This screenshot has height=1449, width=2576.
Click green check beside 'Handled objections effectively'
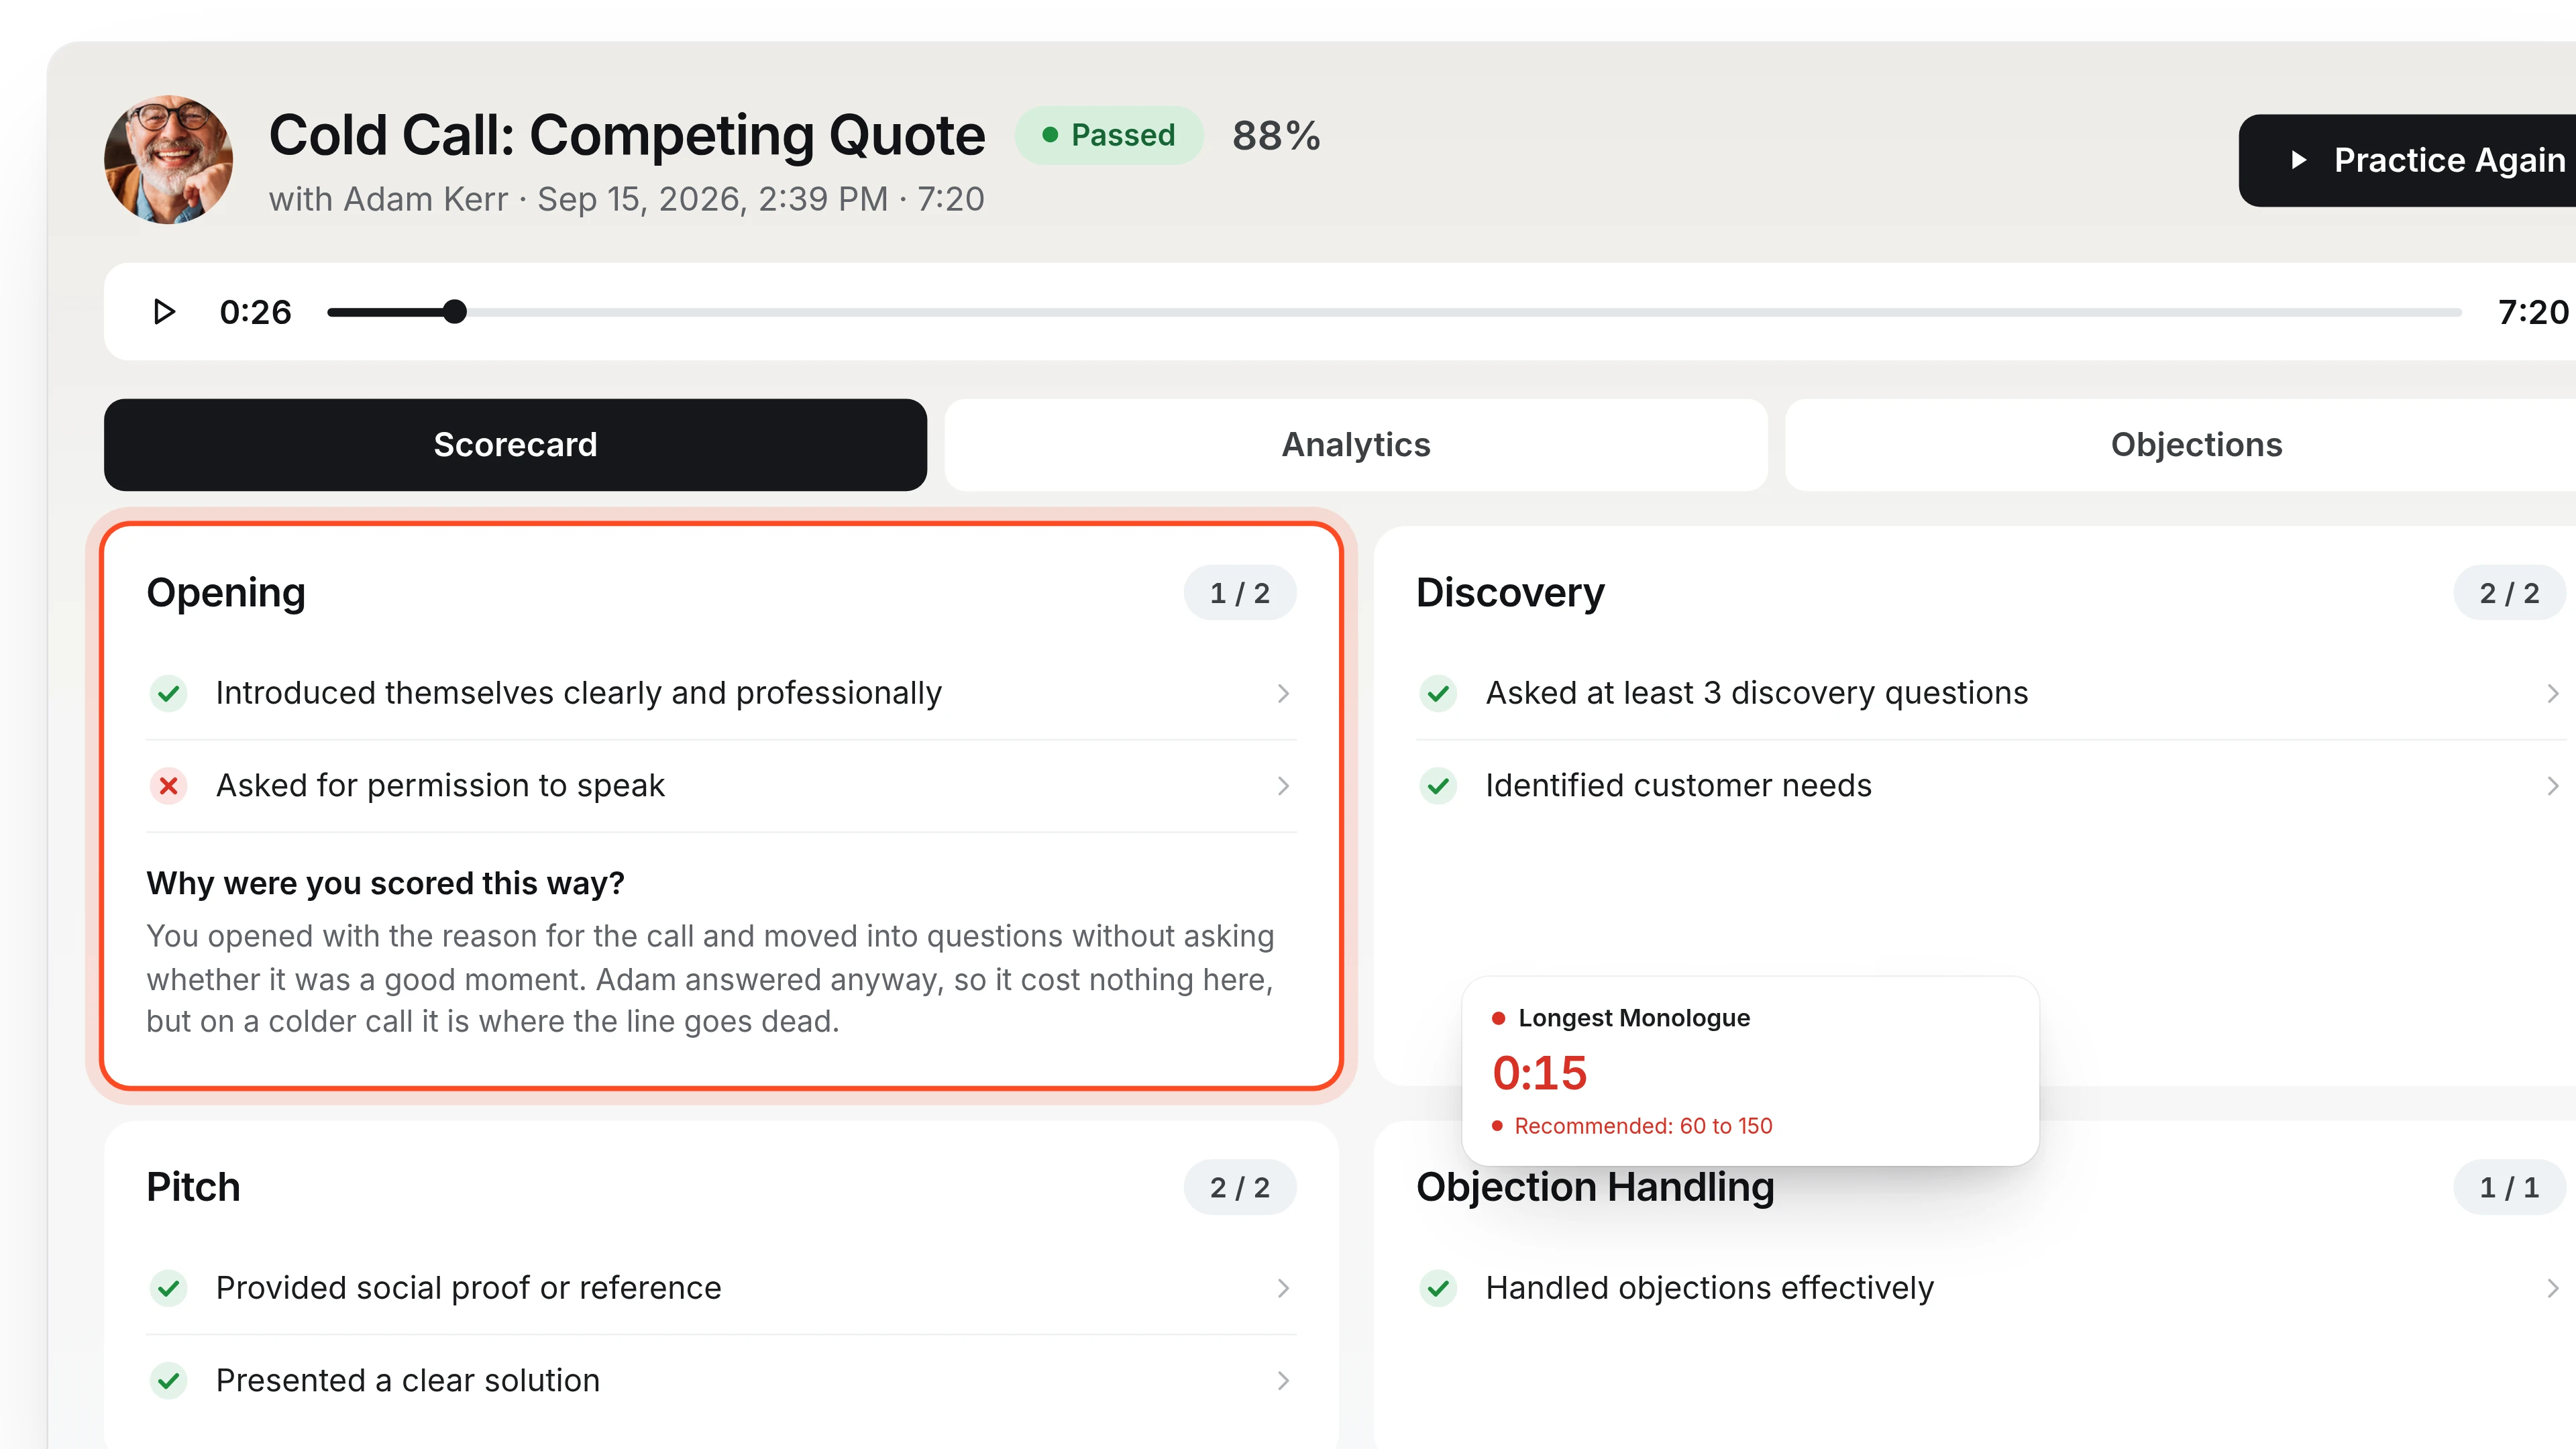pyautogui.click(x=1438, y=1288)
